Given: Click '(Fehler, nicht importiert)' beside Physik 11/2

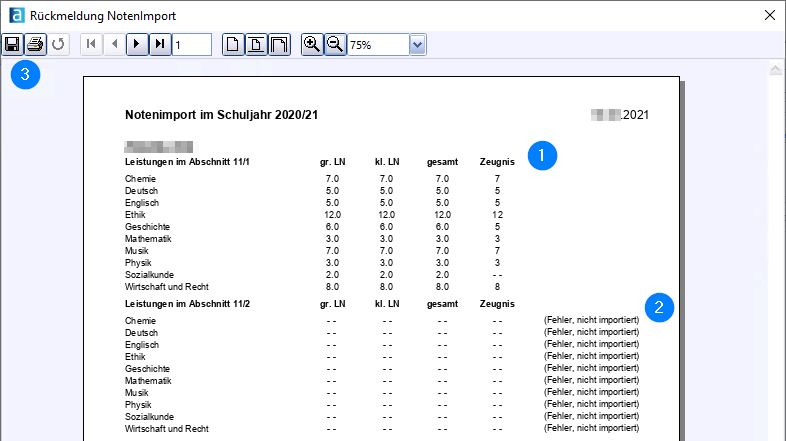Looking at the screenshot, I should (592, 404).
